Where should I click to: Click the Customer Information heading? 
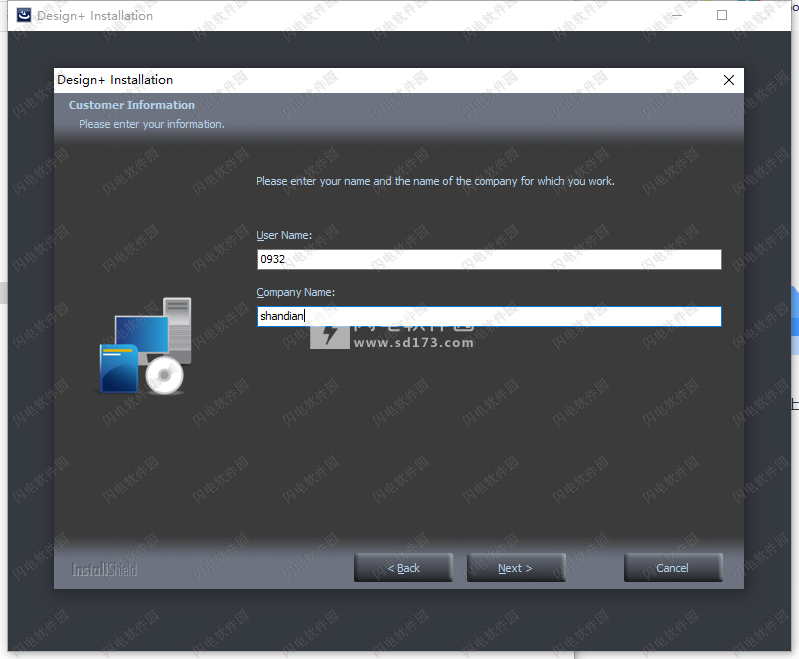[x=131, y=105]
